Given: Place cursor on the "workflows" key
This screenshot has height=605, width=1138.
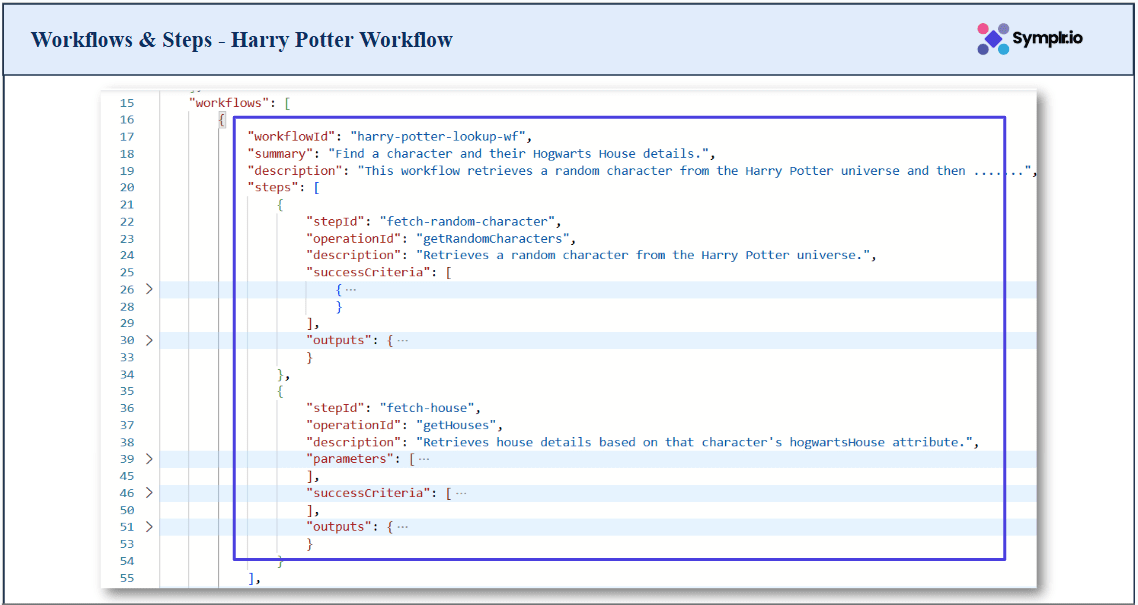Looking at the screenshot, I should coord(229,103).
